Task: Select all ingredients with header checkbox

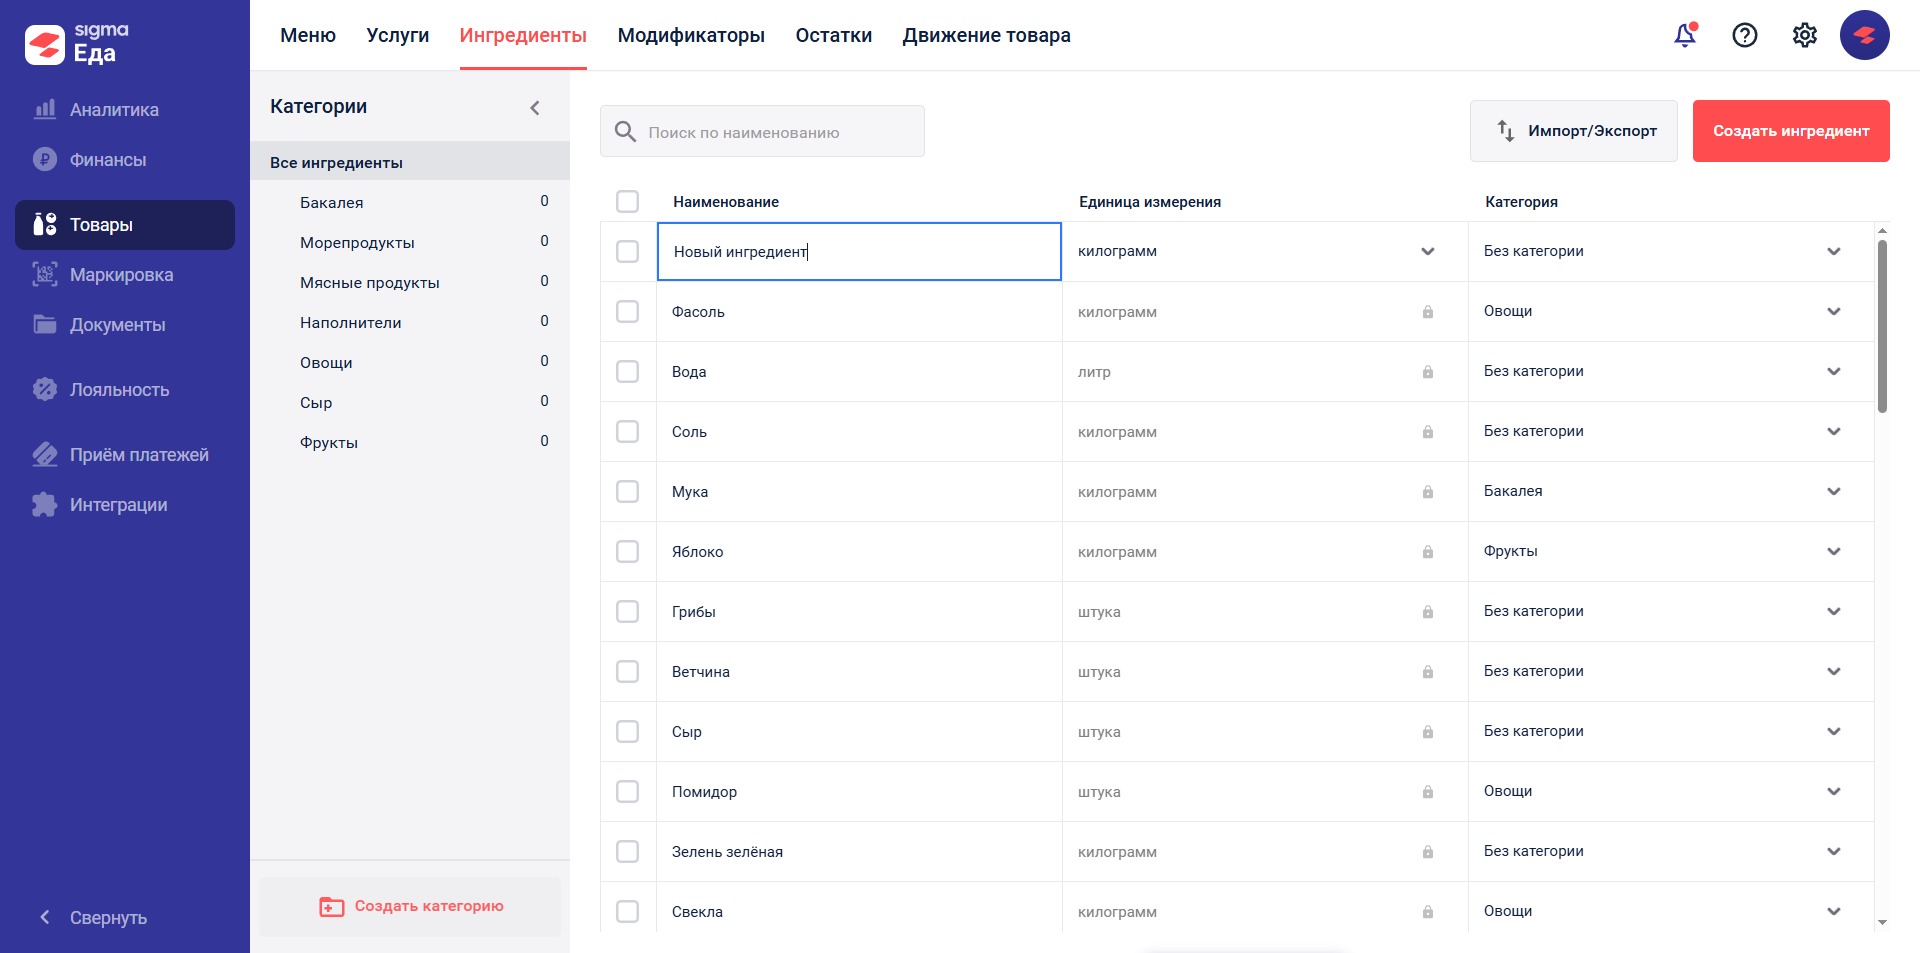Action: (x=628, y=202)
